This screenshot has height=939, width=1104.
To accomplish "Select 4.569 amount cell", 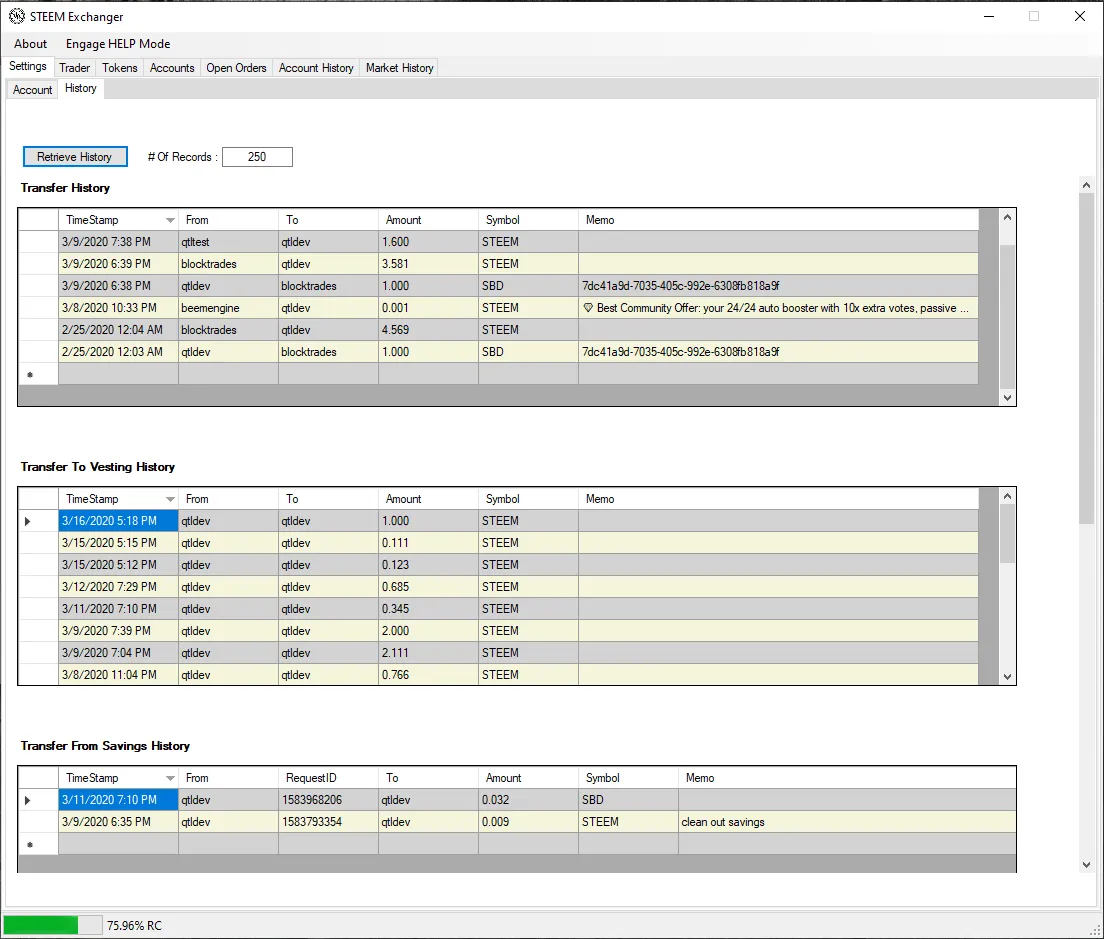I will pyautogui.click(x=428, y=329).
